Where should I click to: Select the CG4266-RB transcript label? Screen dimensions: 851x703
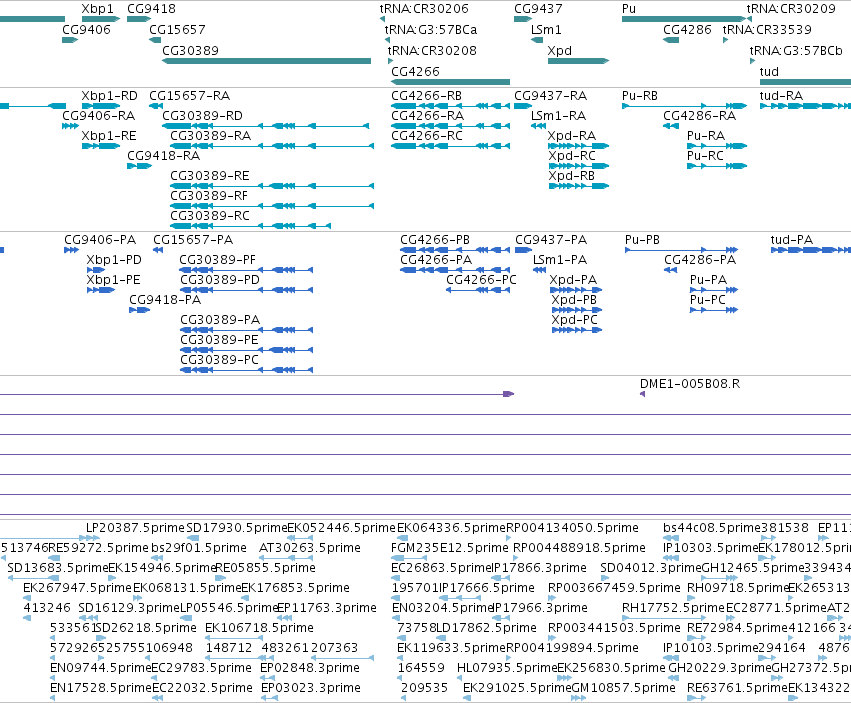tap(427, 96)
